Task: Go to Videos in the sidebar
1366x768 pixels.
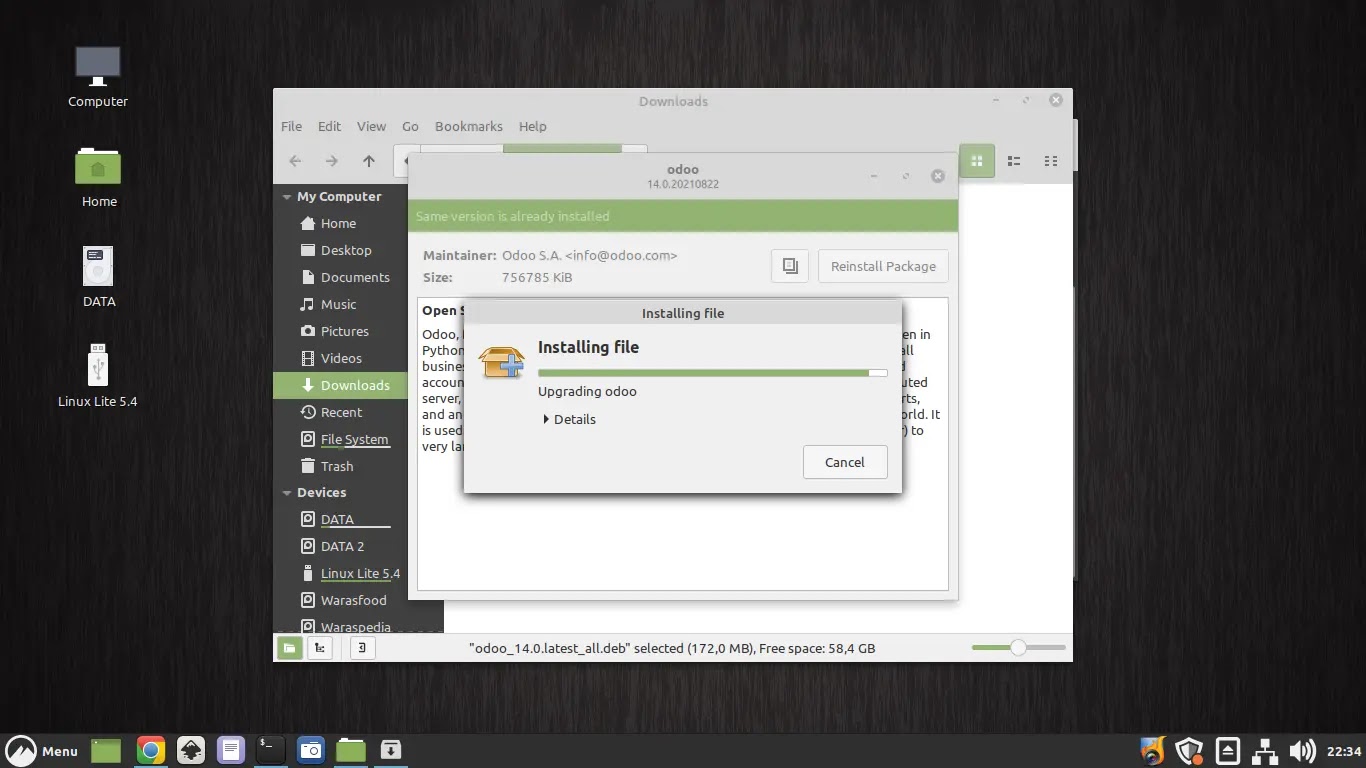Action: click(340, 358)
